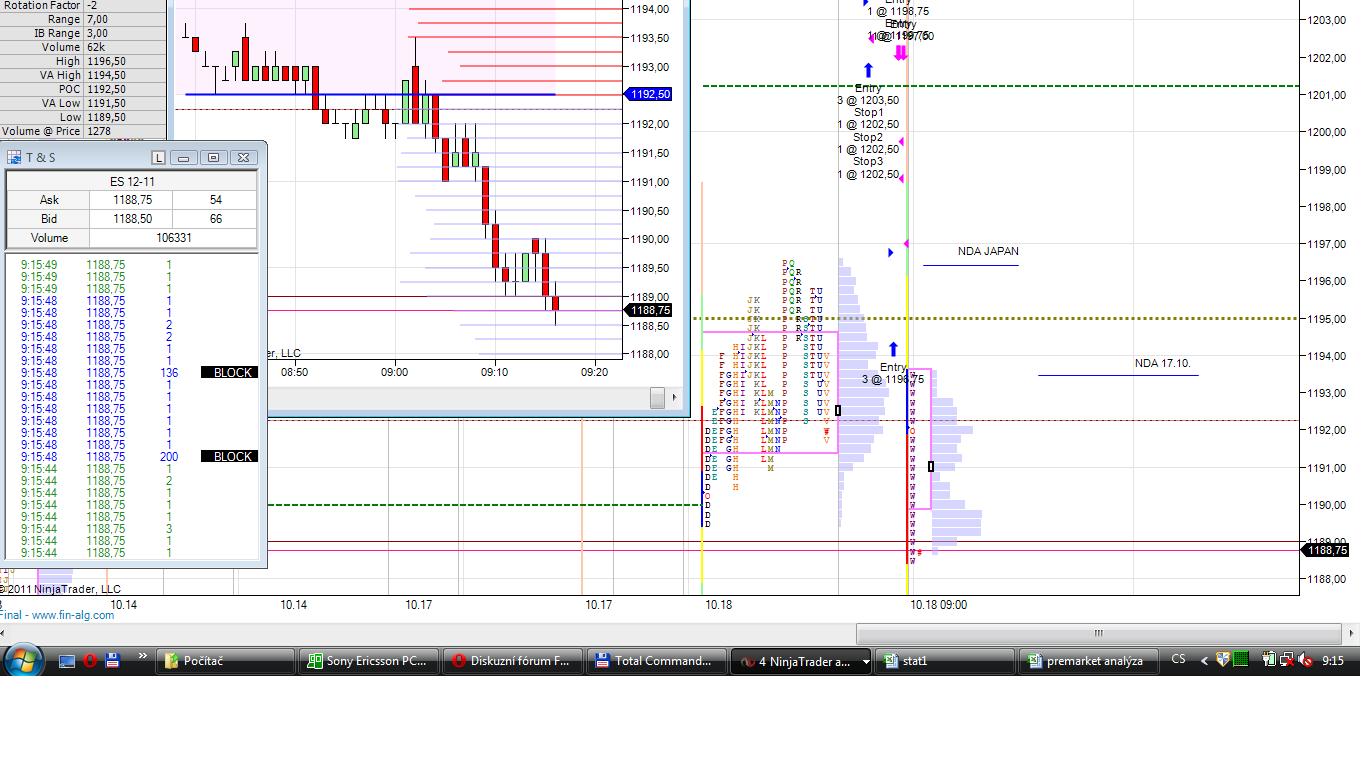Click the Volume @ Price value 1278
1366x768 pixels.
98,131
